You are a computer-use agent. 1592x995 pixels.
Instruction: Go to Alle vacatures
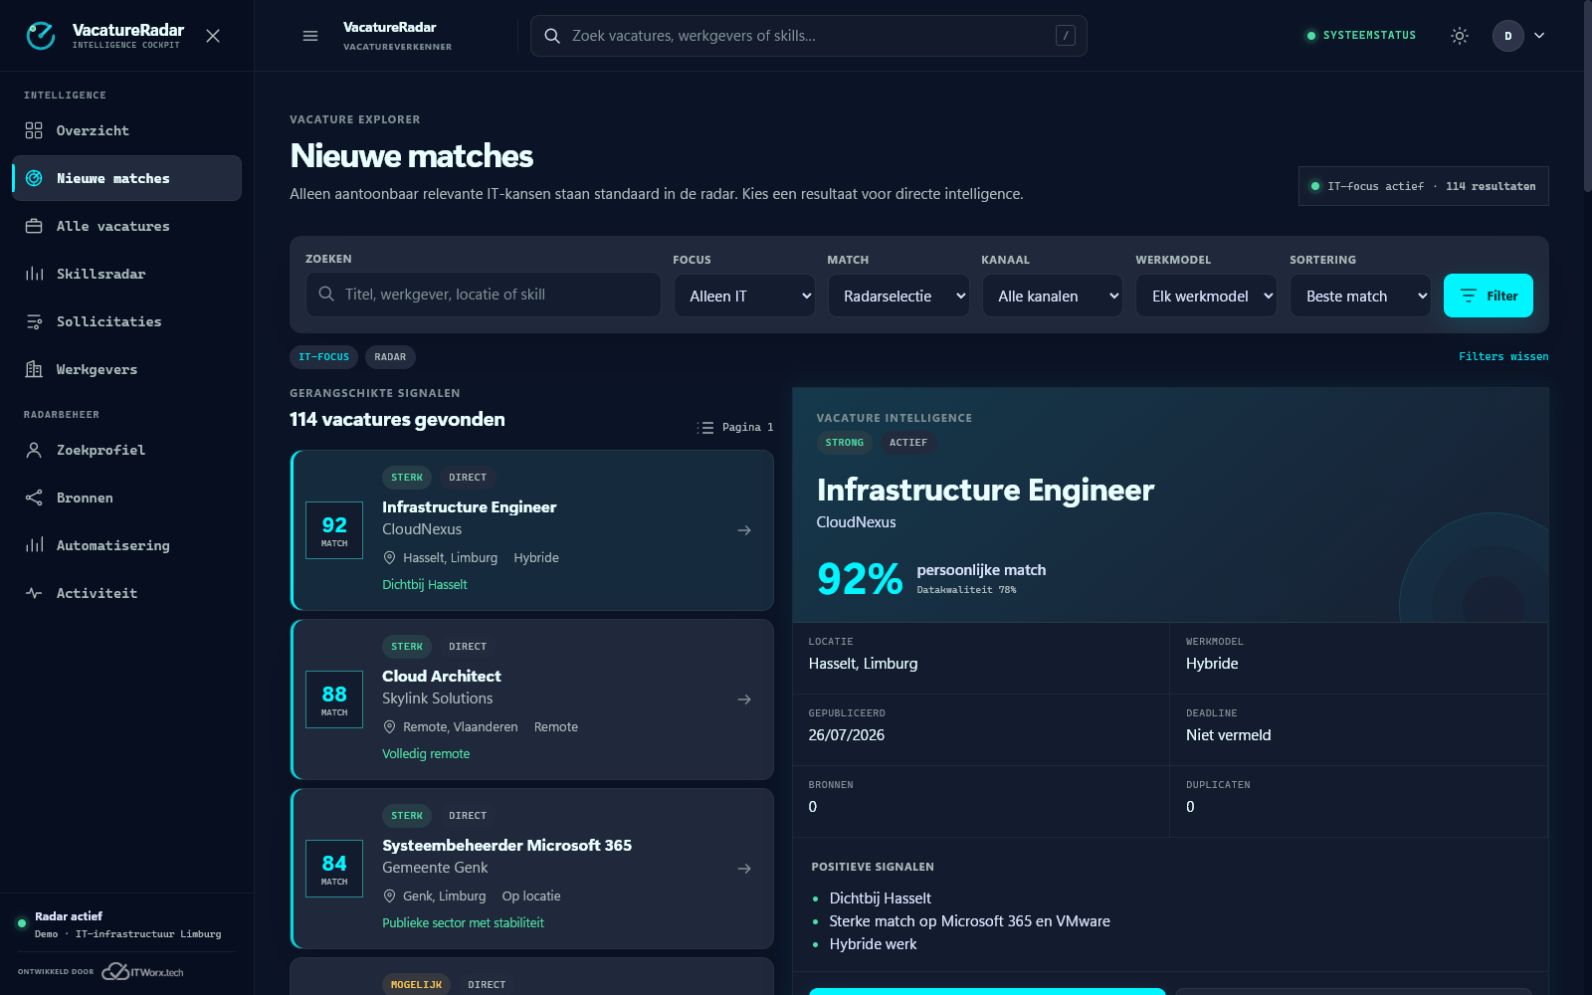point(127,227)
